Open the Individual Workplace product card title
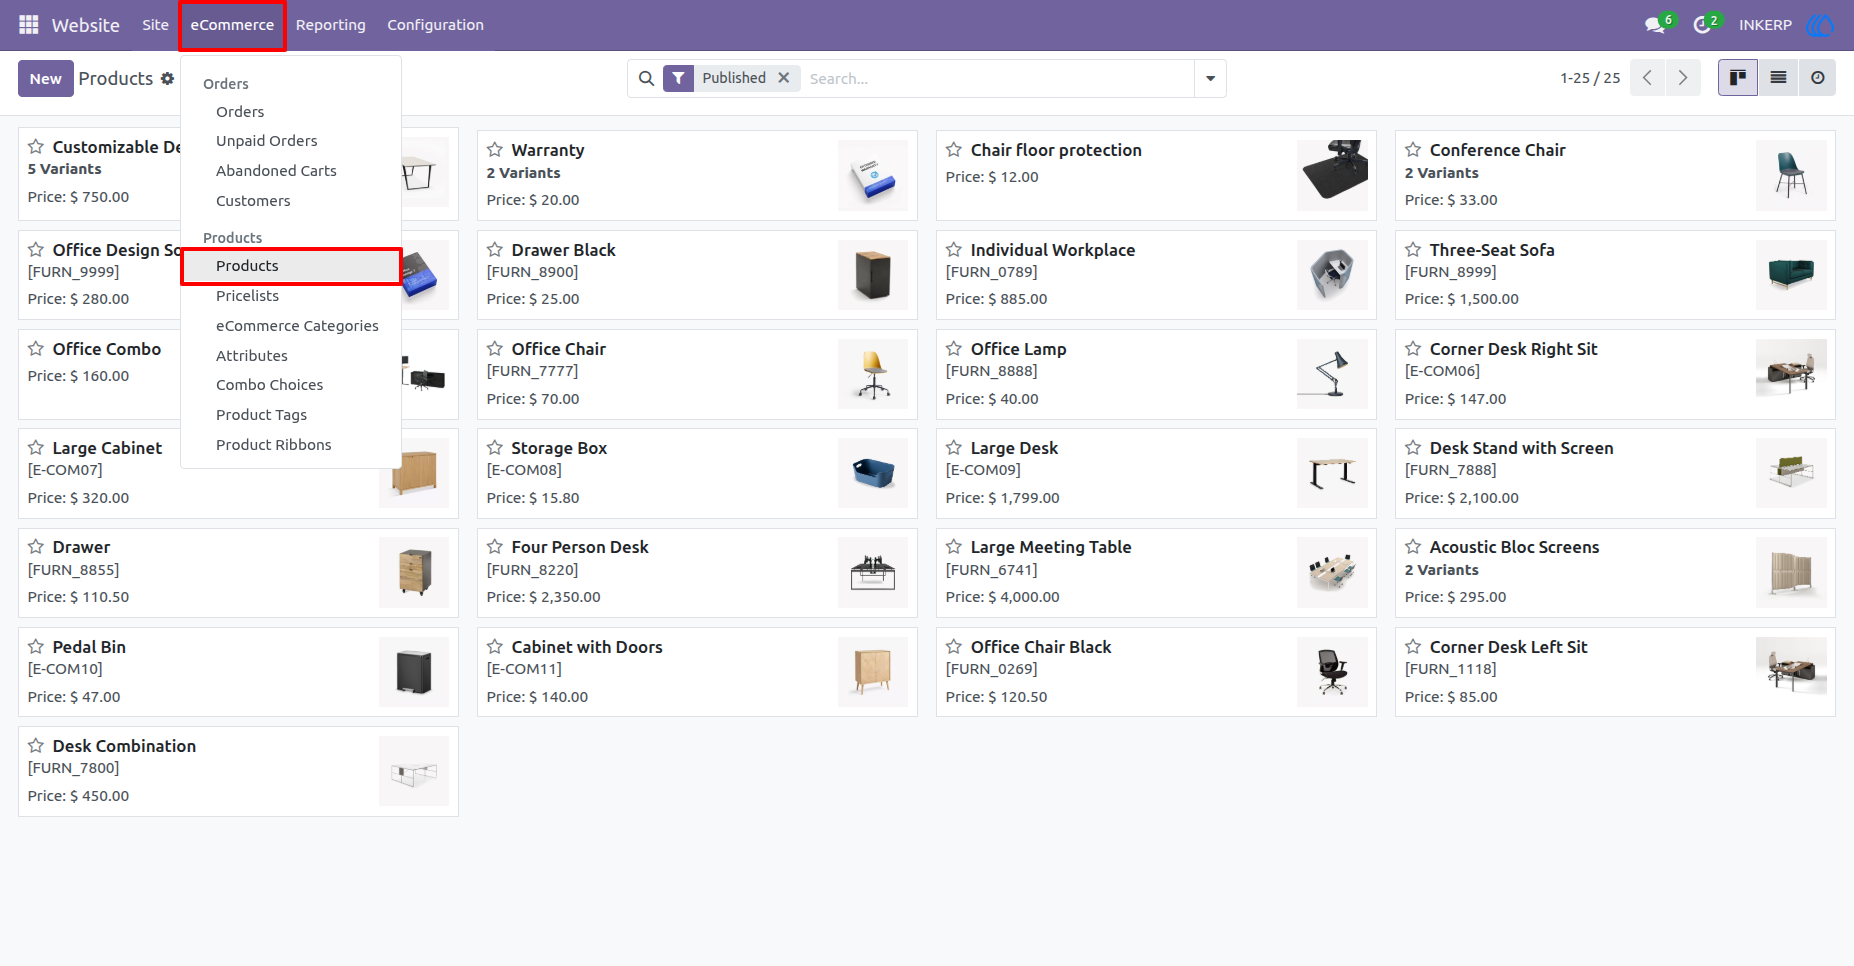 1052,250
